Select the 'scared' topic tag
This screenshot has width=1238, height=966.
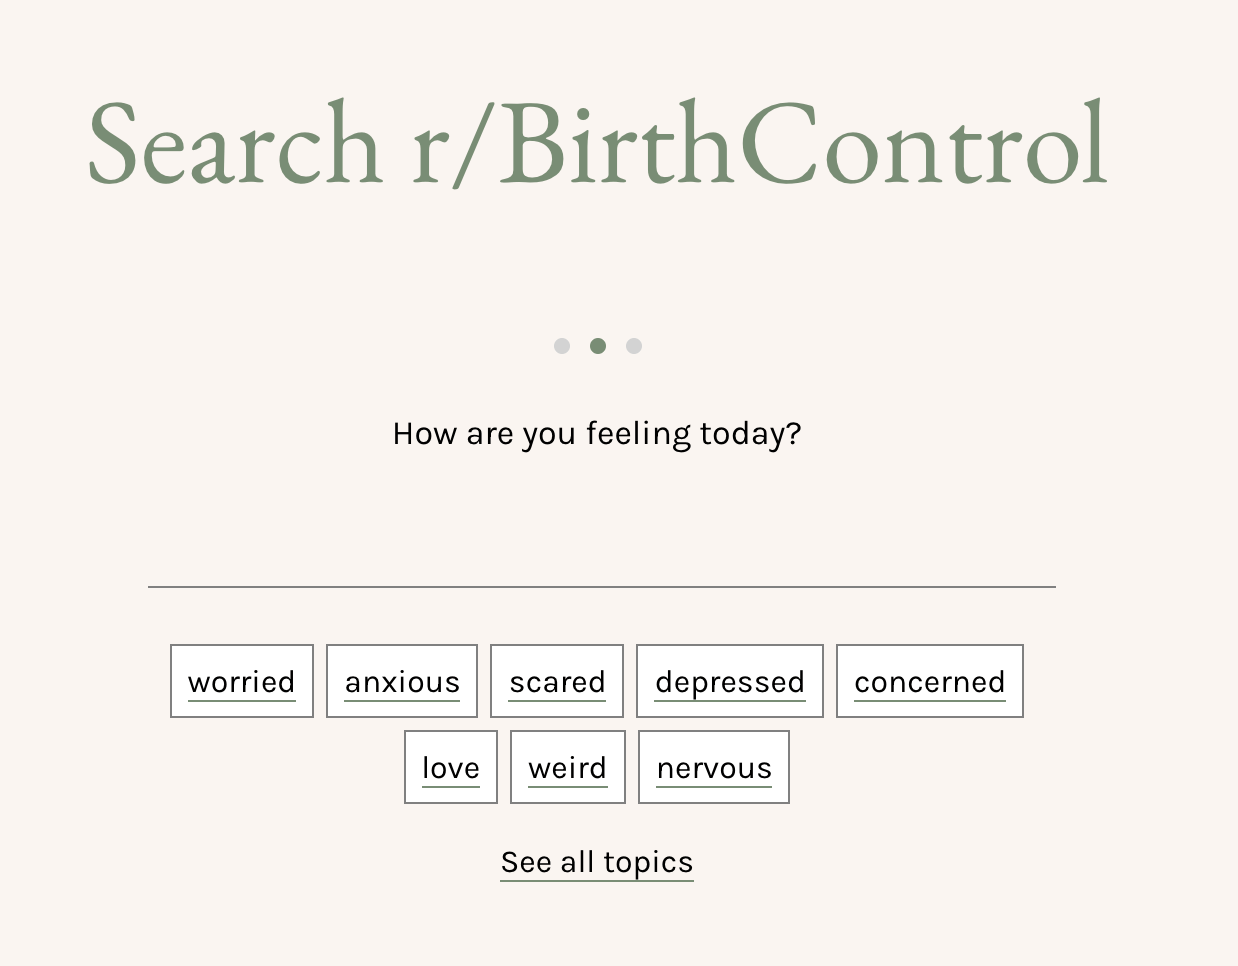[557, 682]
